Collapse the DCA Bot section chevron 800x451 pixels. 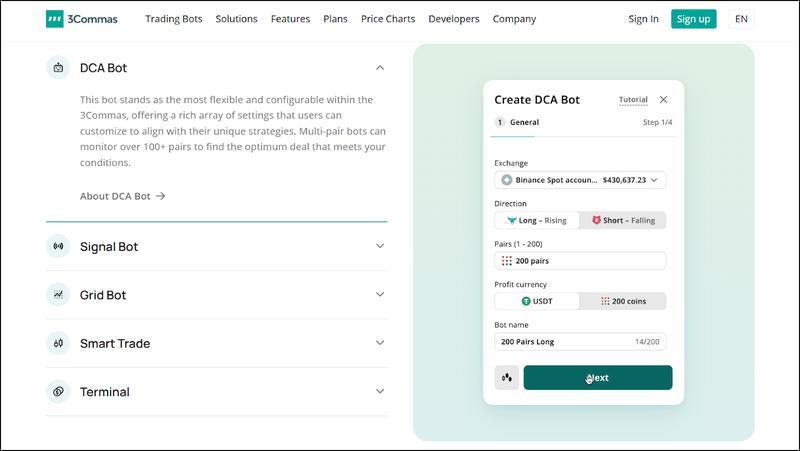(379, 68)
